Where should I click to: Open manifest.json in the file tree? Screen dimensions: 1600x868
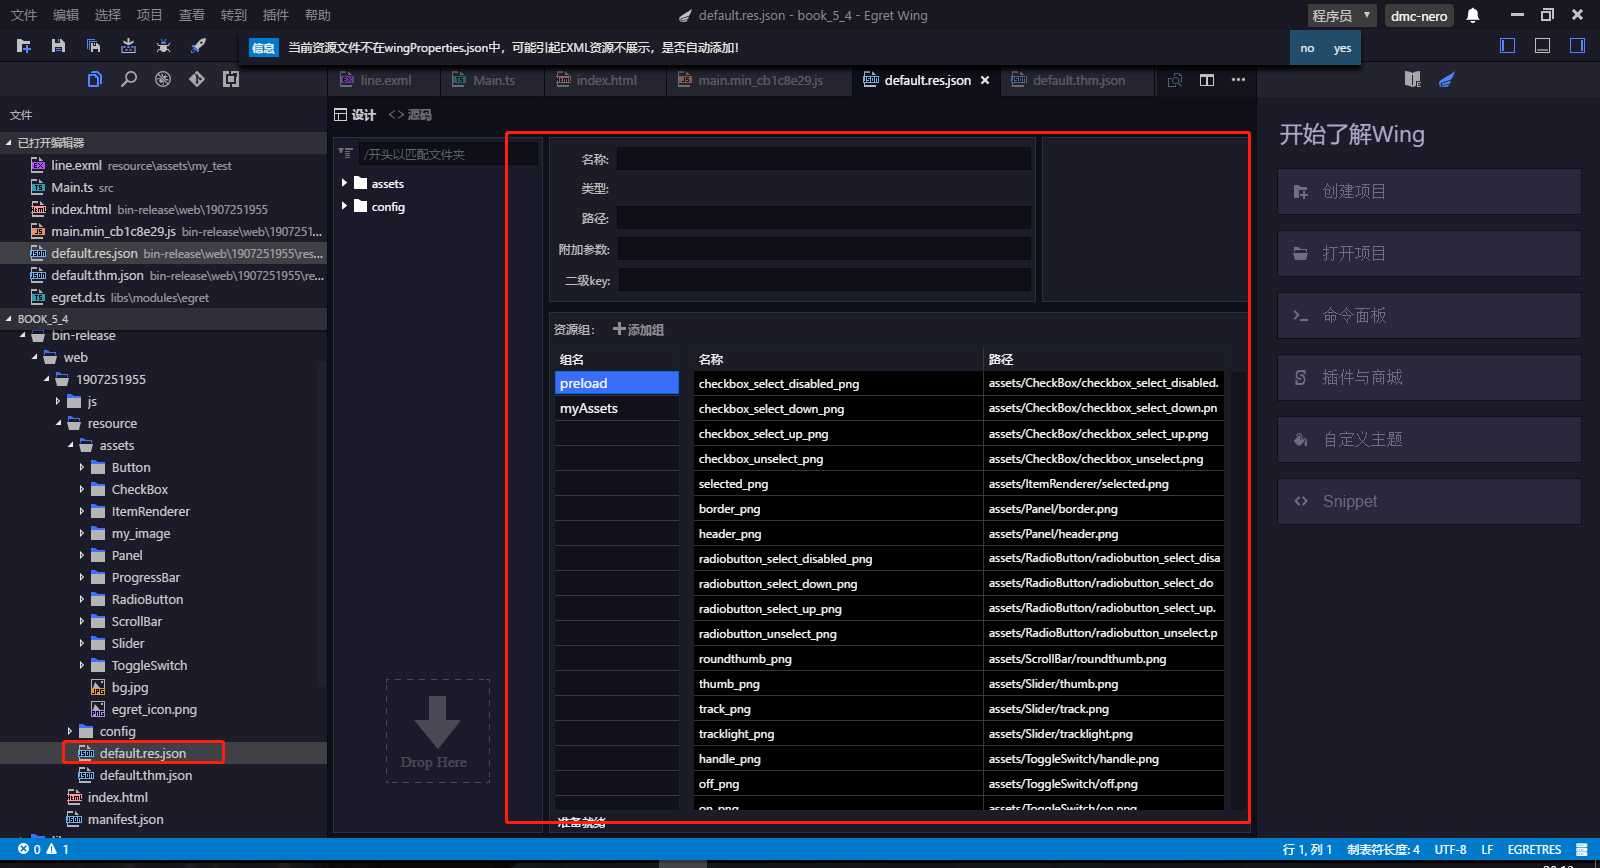[125, 819]
